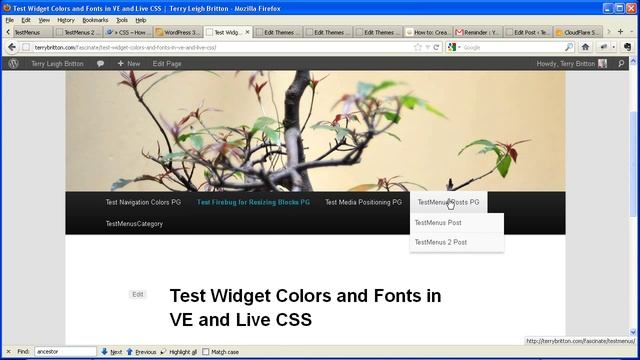Close the Find bar with X
This screenshot has width=640, height=360.
[x=8, y=351]
